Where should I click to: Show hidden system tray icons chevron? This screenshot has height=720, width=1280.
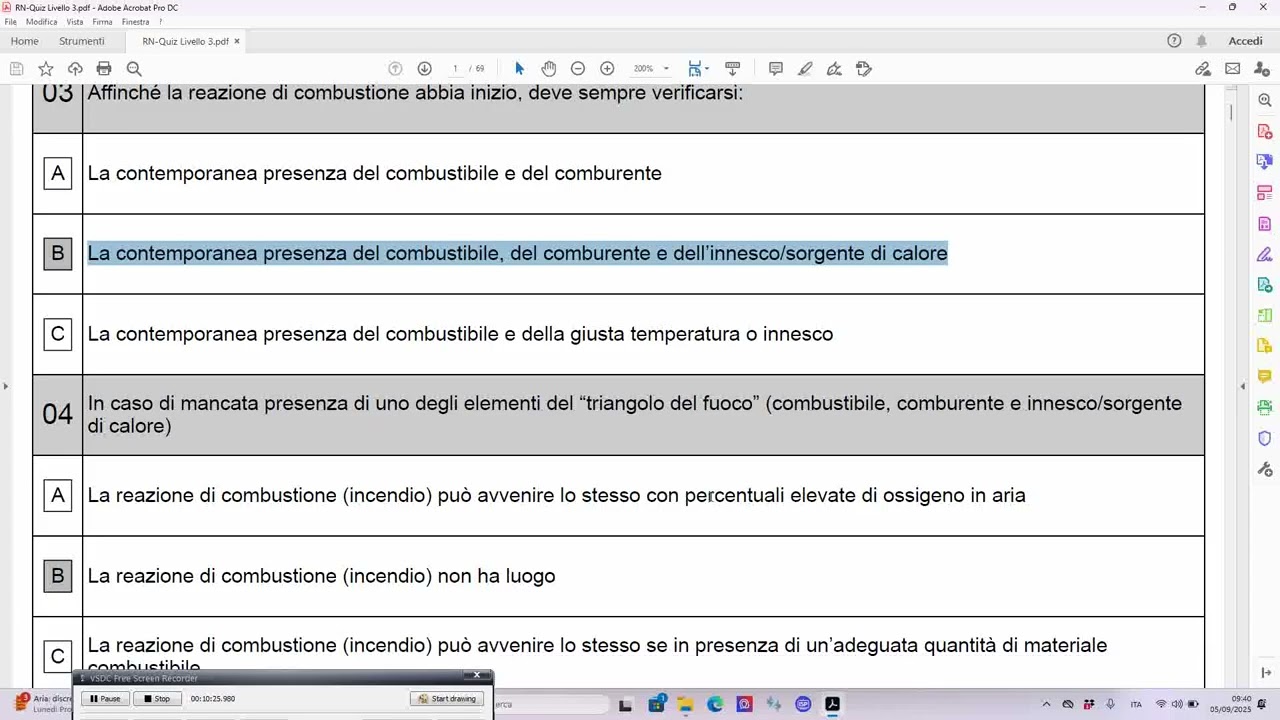point(1046,704)
